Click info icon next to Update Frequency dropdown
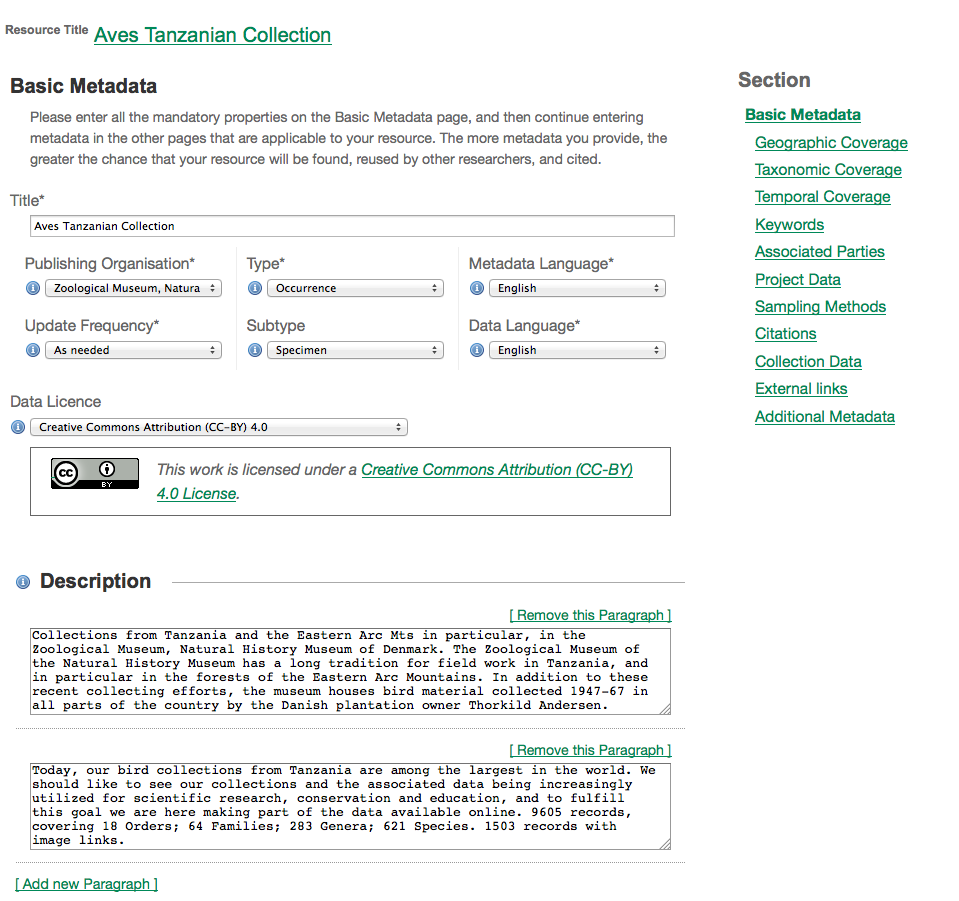This screenshot has width=959, height=901. tap(32, 350)
